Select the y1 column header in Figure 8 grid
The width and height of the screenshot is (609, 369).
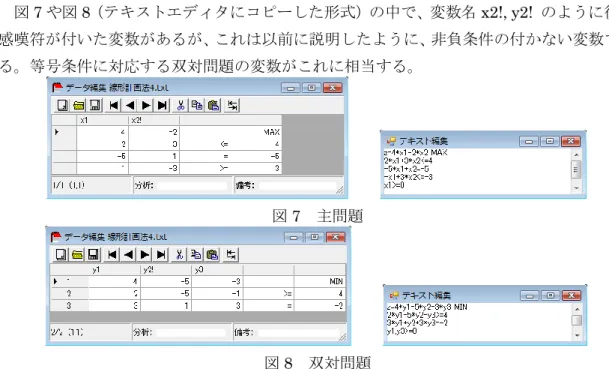coord(115,270)
